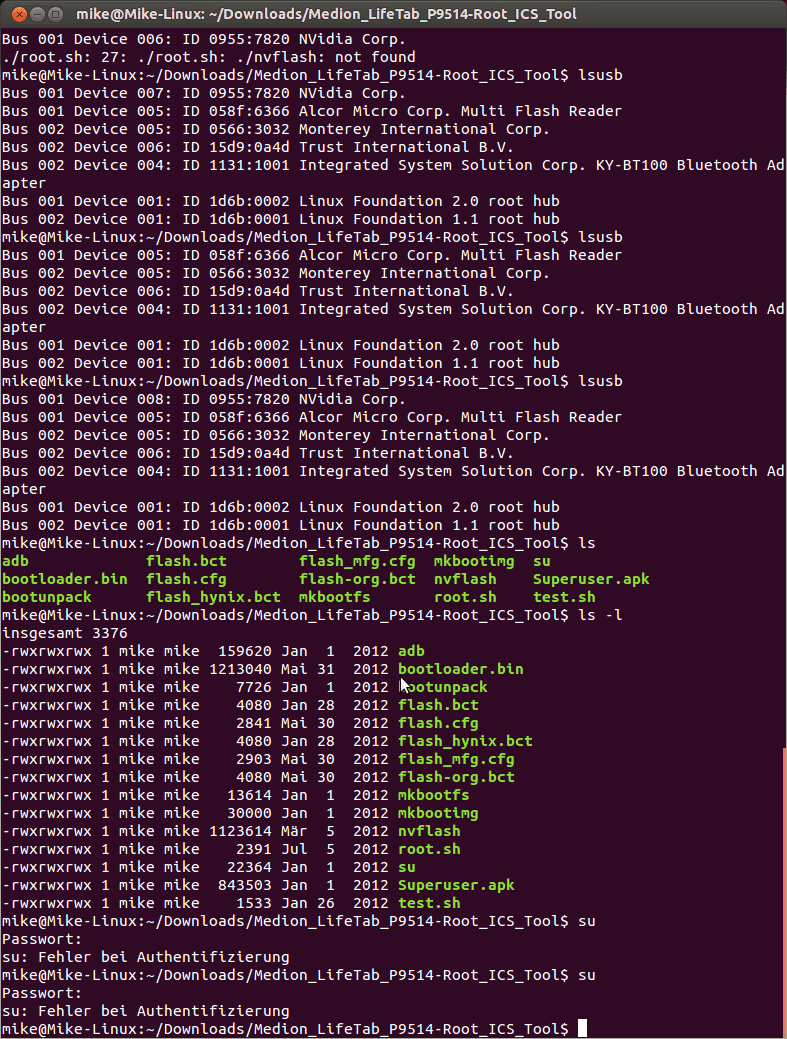Maximize the terminal window
The width and height of the screenshot is (787, 1039).
click(56, 14)
